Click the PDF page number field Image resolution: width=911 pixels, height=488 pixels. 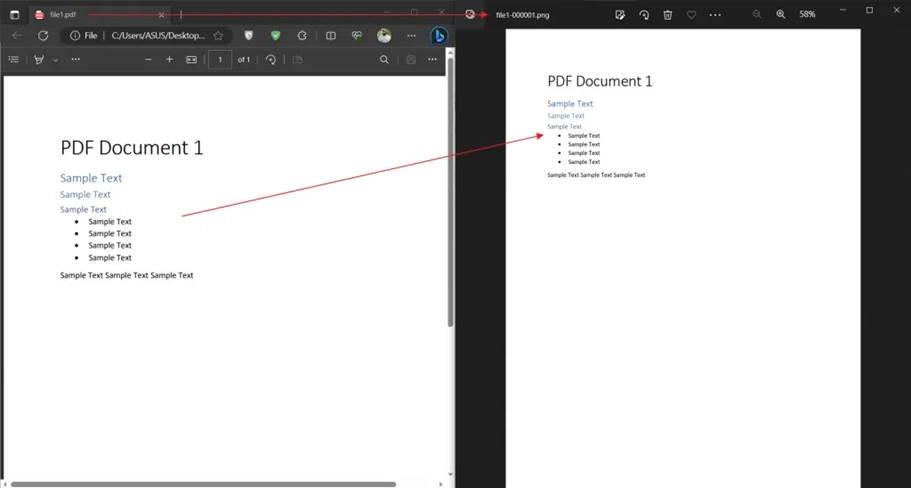coord(220,59)
